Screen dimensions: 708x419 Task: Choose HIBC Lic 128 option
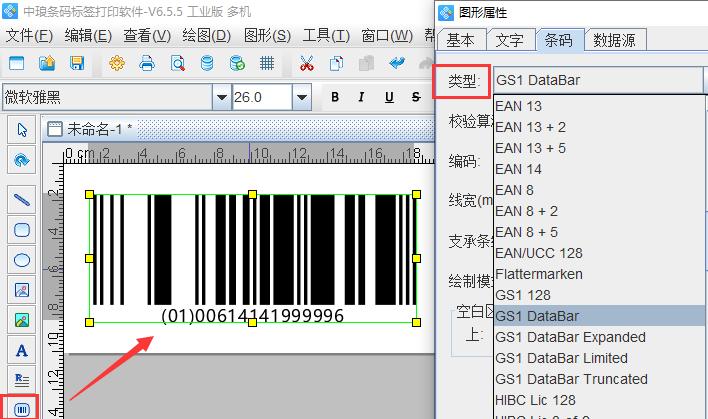(599, 400)
